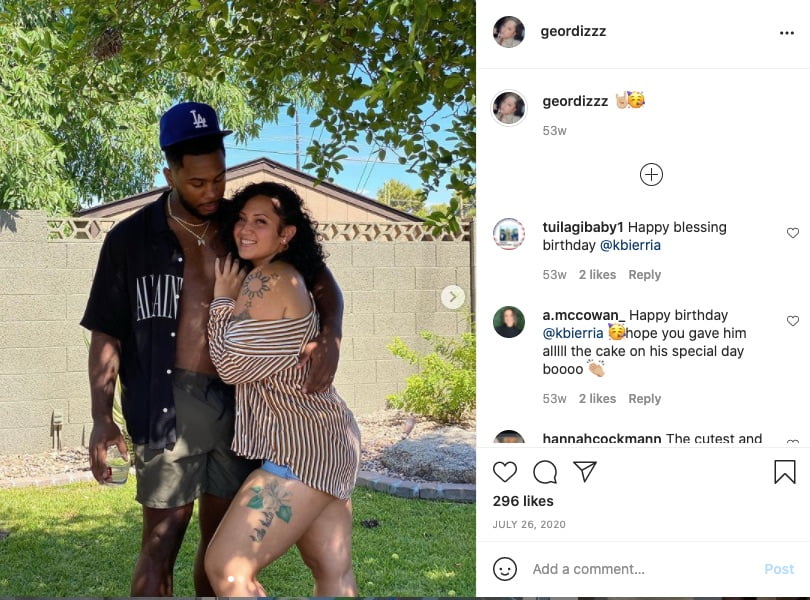Save post with bookmark icon
The height and width of the screenshot is (600, 810).
tap(785, 472)
